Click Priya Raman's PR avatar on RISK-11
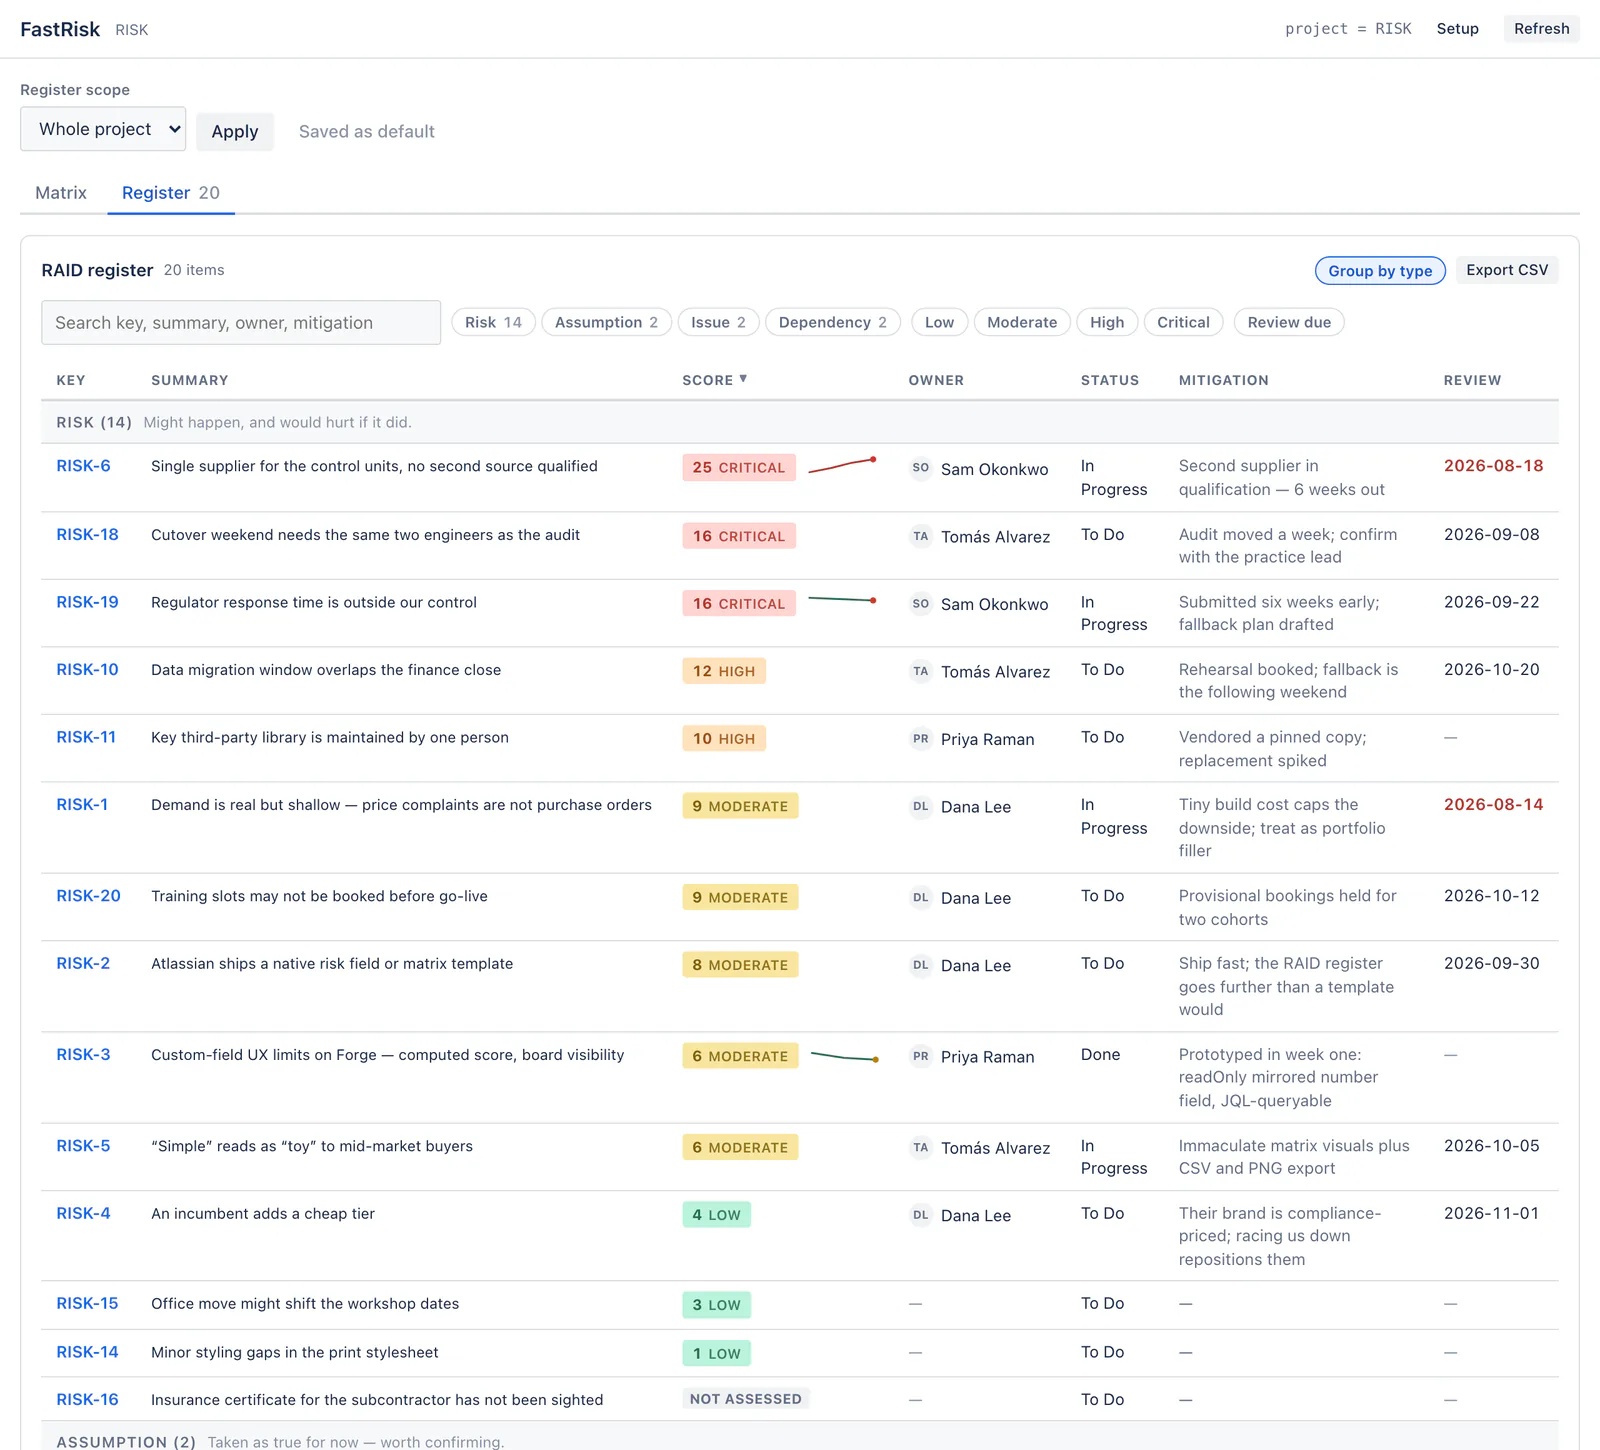The image size is (1600, 1450). point(921,739)
